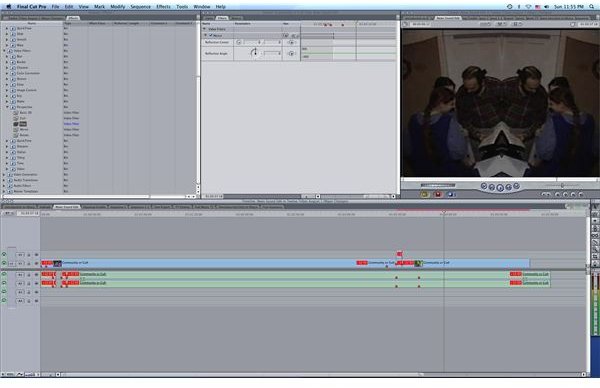Toggle Auto Select on A2 track
Viewport: 600px width, 388px height.
click(x=37, y=284)
